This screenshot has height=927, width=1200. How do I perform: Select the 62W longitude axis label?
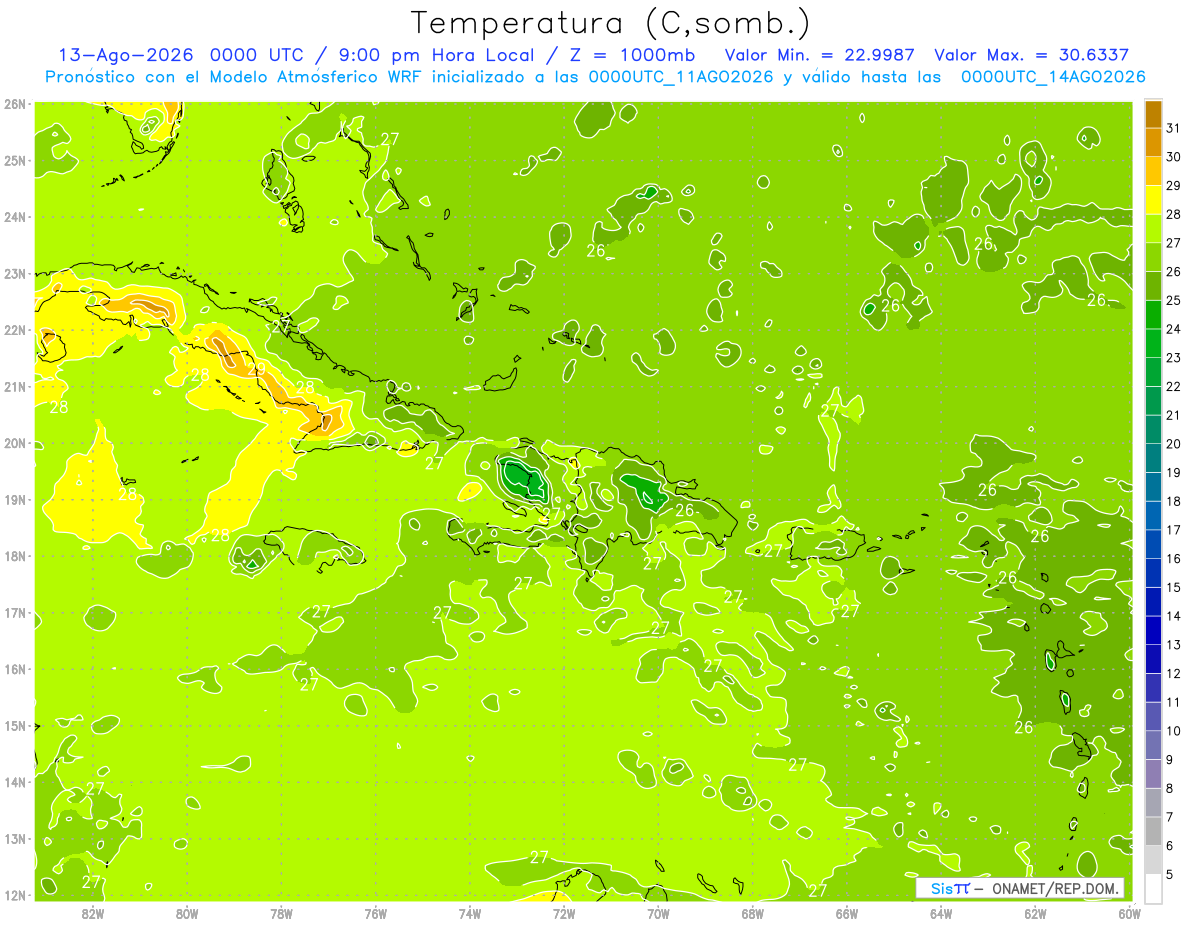[x=1035, y=913]
